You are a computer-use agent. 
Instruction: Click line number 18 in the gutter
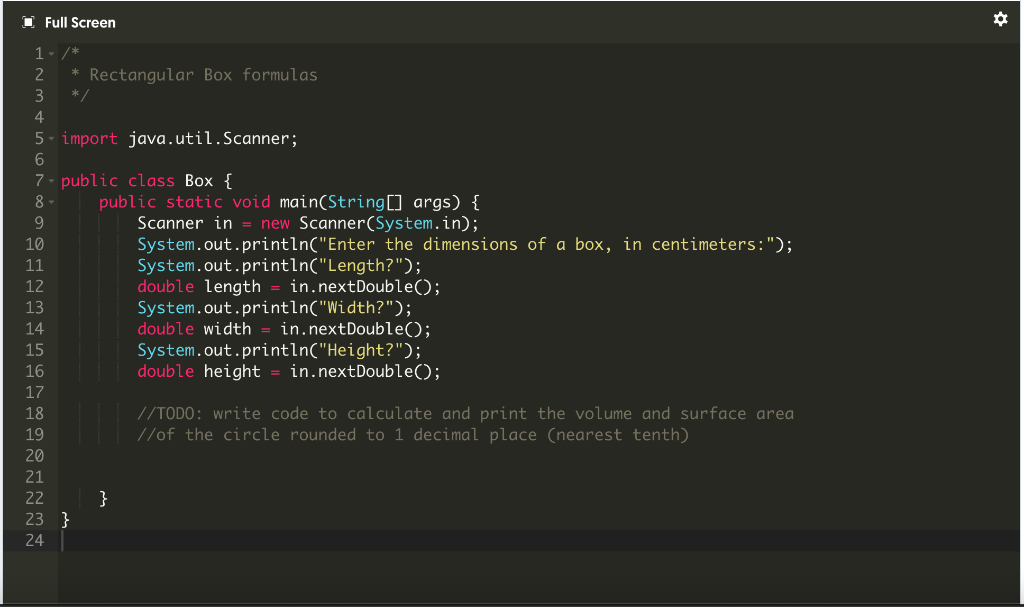coord(34,413)
